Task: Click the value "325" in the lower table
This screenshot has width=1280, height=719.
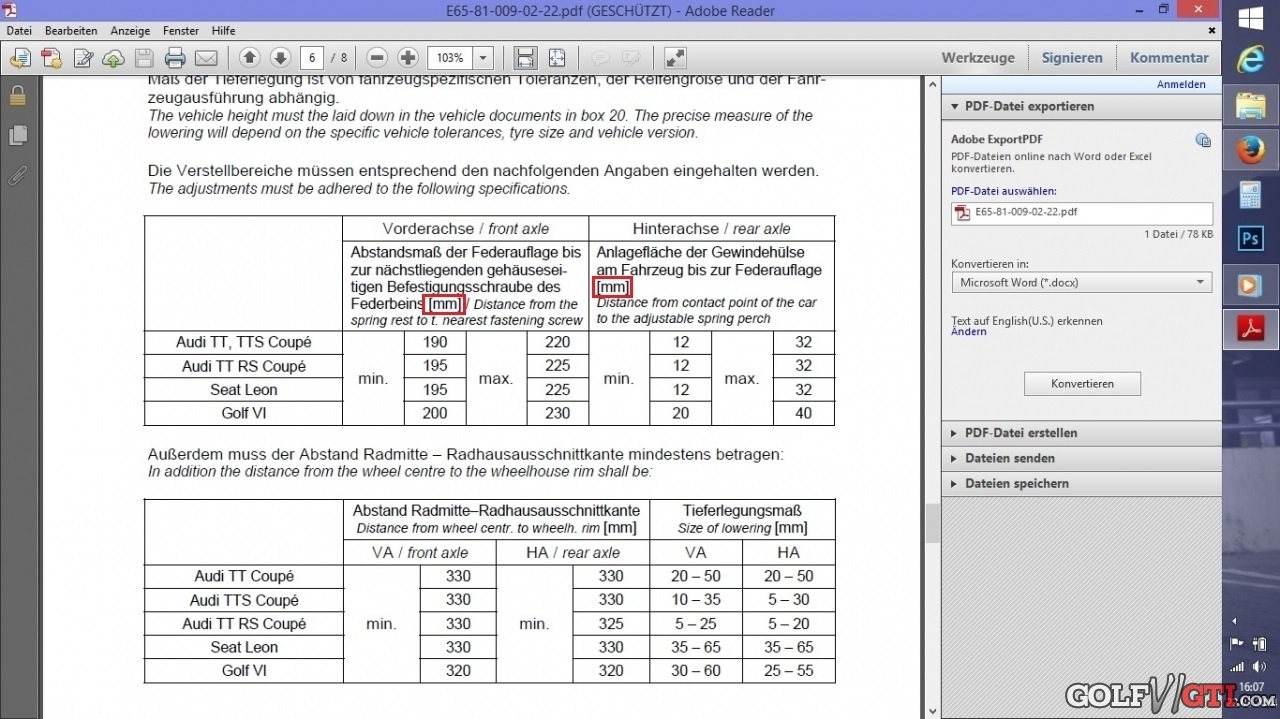Action: point(610,623)
